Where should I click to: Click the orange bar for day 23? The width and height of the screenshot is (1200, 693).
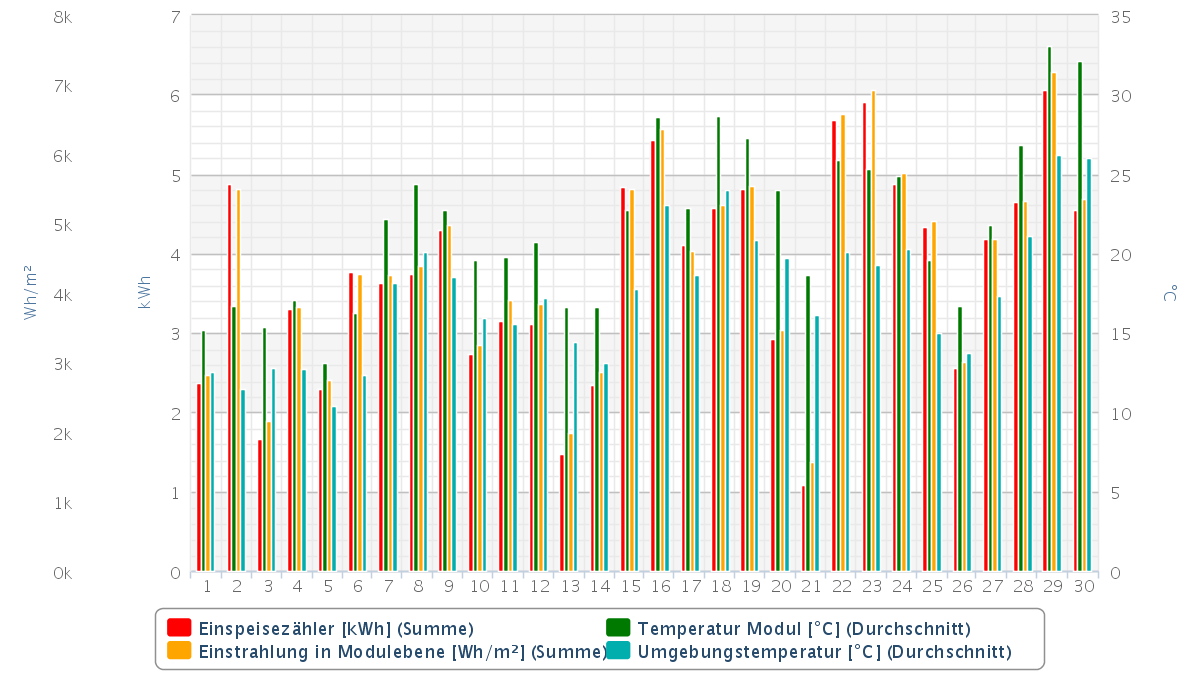[x=873, y=331]
